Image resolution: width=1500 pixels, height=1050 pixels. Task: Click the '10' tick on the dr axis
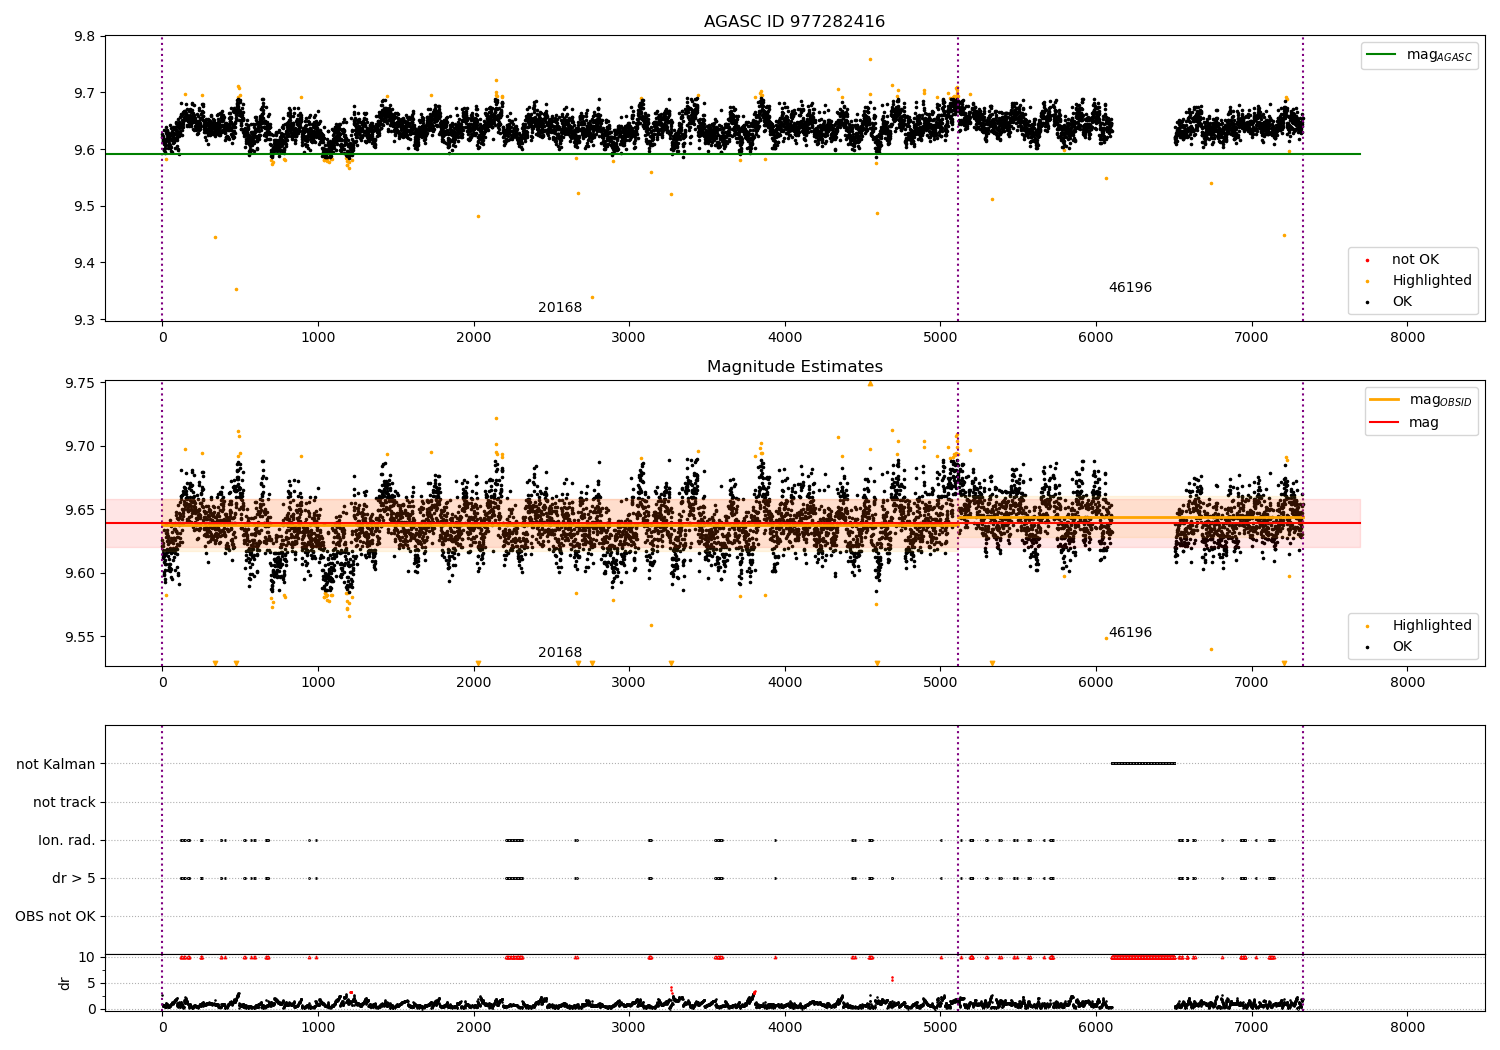(87, 957)
